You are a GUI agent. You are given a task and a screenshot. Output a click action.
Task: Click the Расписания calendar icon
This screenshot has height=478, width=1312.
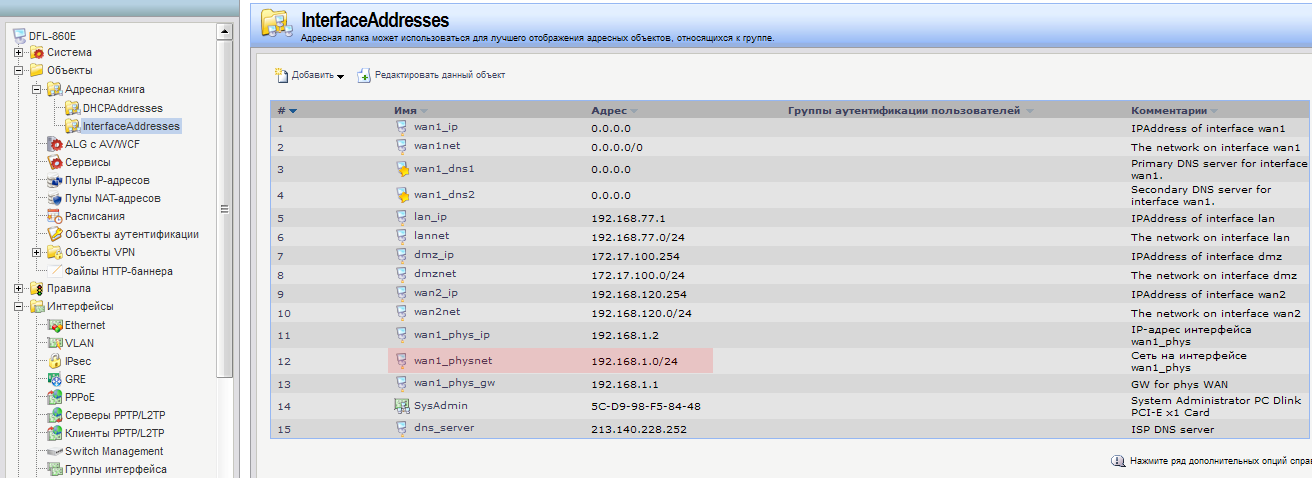55,216
